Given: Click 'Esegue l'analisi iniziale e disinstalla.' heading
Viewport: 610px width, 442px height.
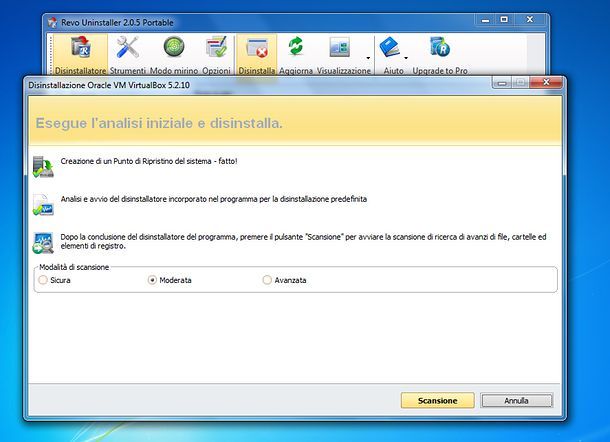Looking at the screenshot, I should [x=159, y=123].
